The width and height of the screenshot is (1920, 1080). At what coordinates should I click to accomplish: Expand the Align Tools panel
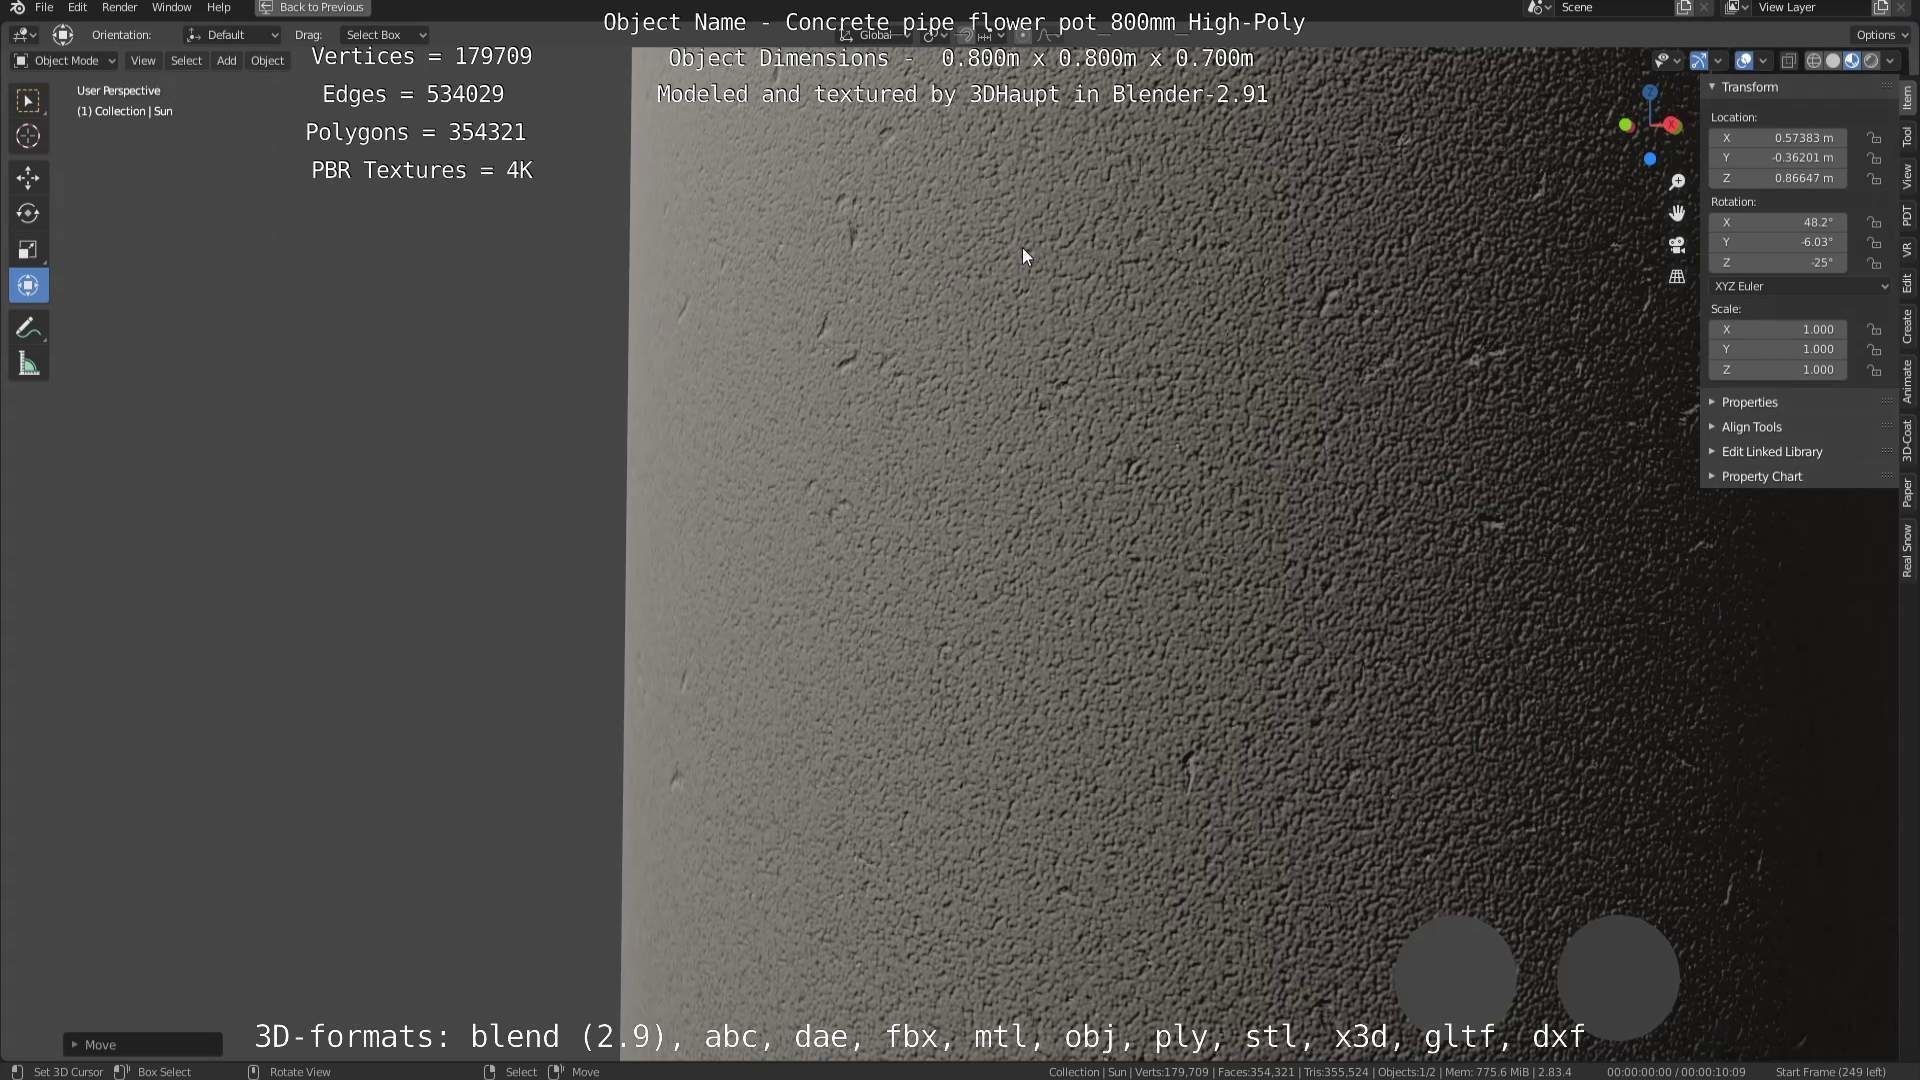click(1751, 427)
